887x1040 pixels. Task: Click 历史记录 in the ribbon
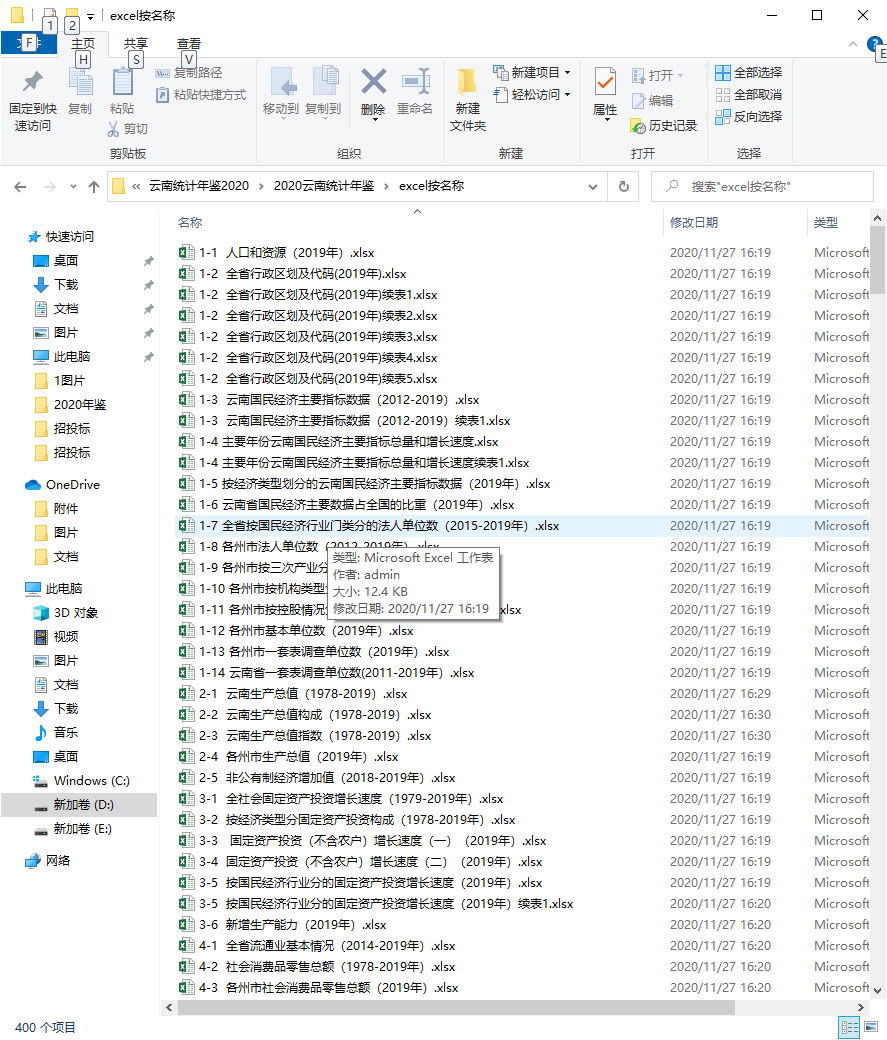[x=663, y=126]
